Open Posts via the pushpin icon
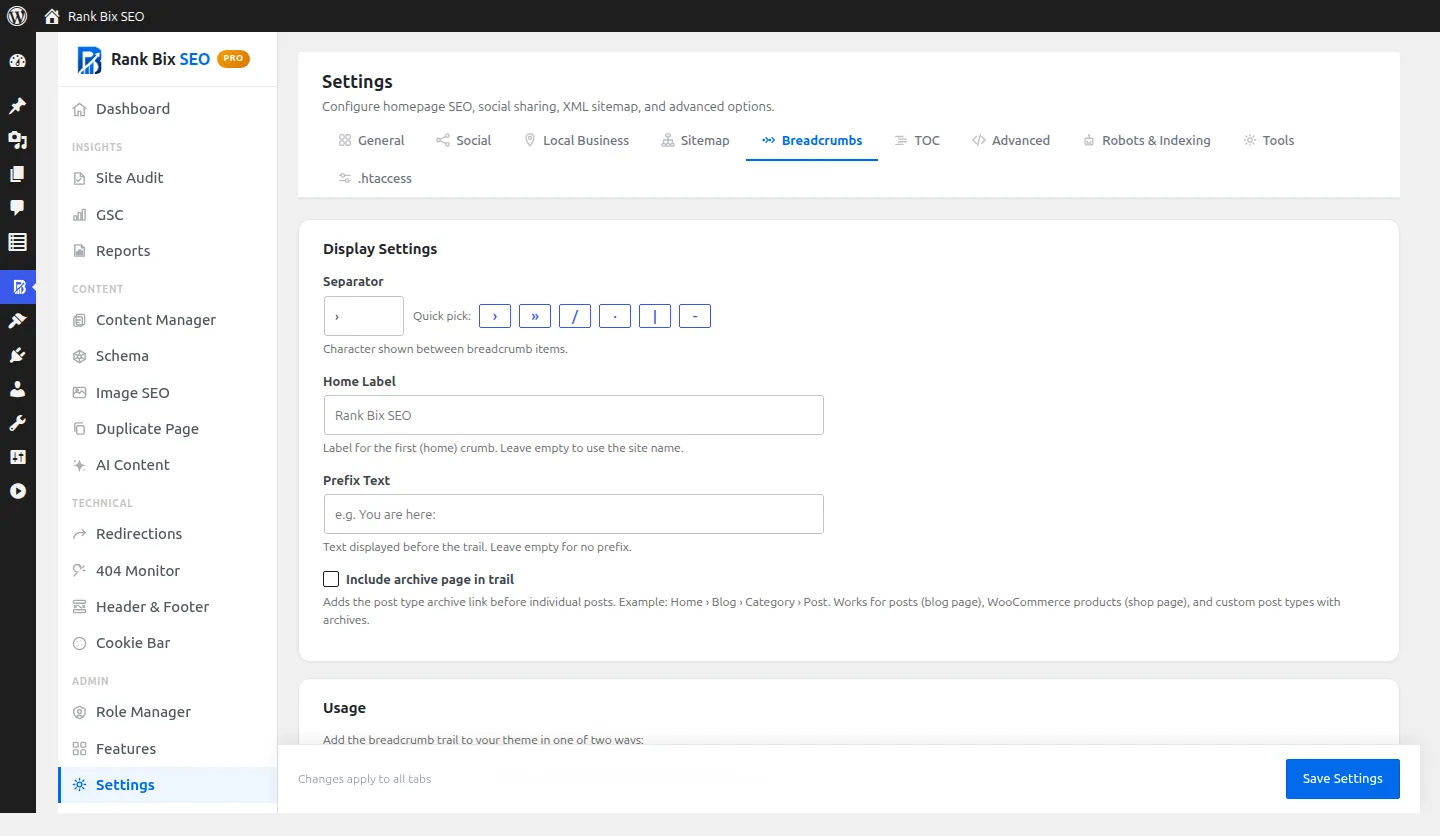The height and width of the screenshot is (836, 1440). pos(17,106)
